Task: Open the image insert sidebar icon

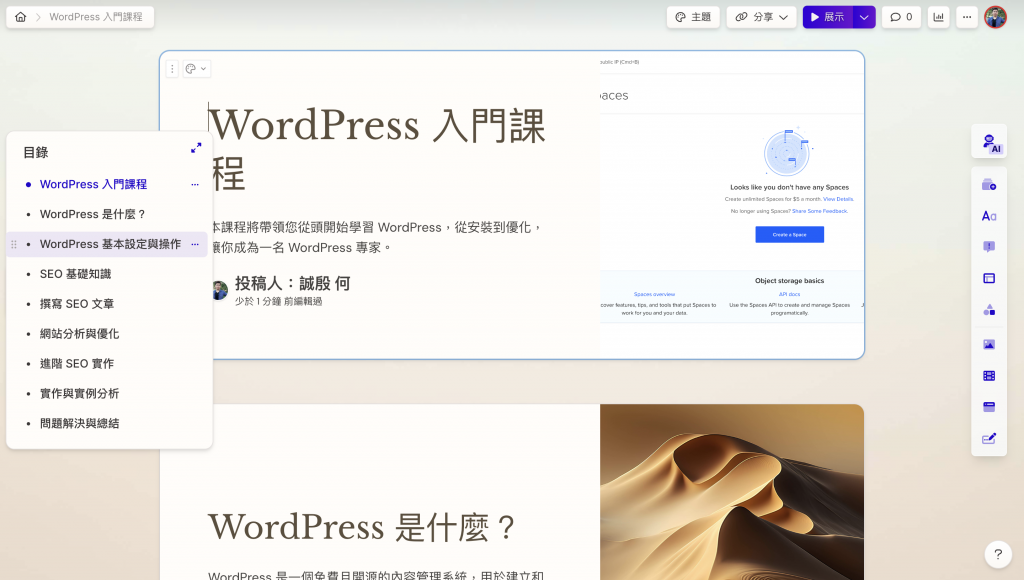Action: click(x=989, y=344)
